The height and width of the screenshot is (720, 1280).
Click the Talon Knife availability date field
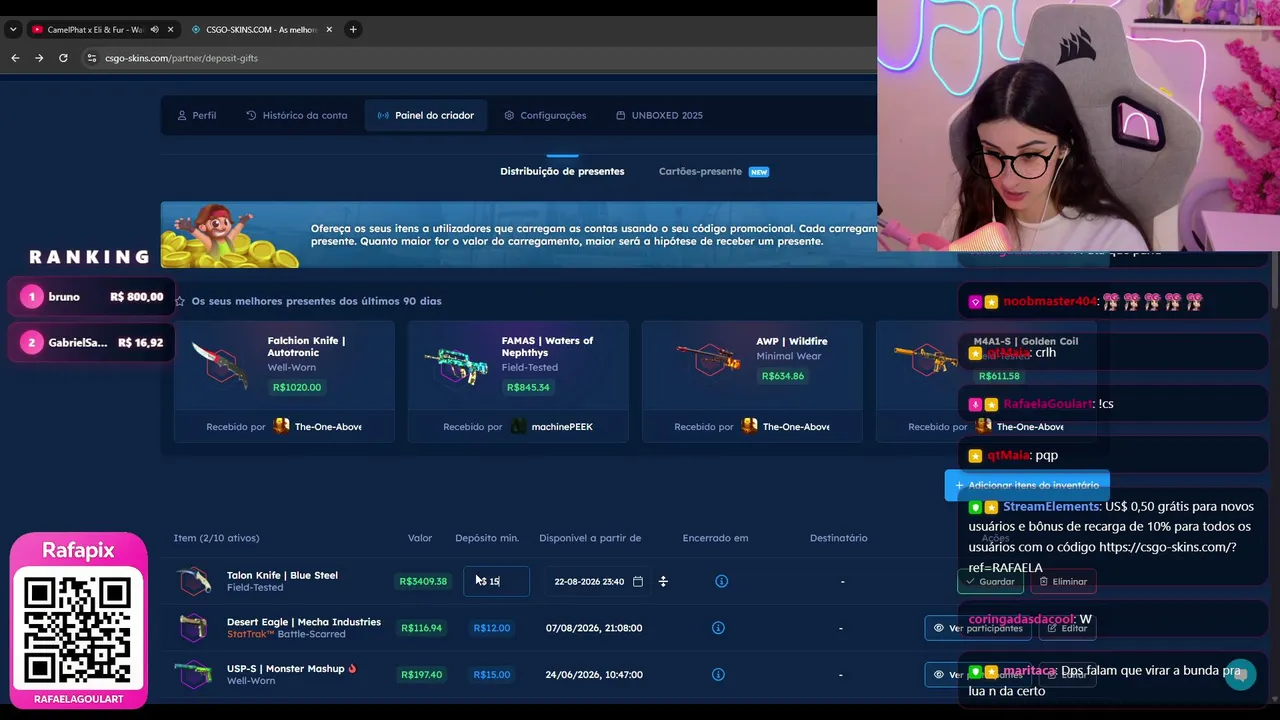click(597, 581)
